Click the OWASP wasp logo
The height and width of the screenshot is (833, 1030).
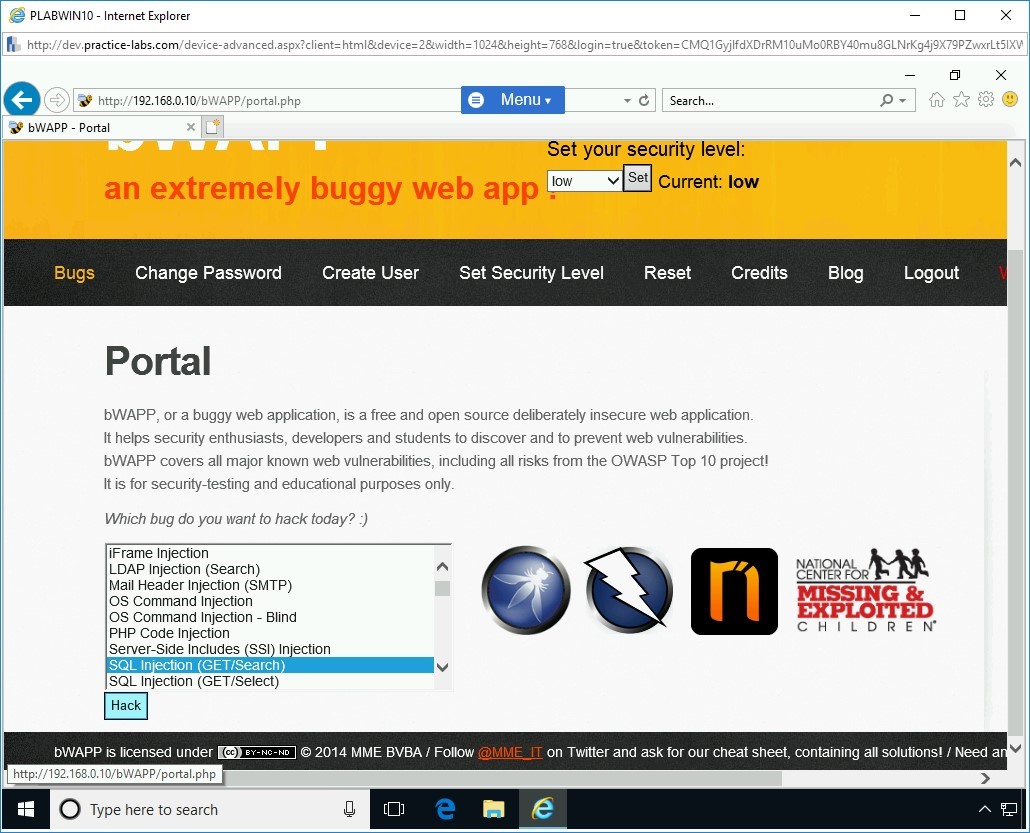click(526, 590)
